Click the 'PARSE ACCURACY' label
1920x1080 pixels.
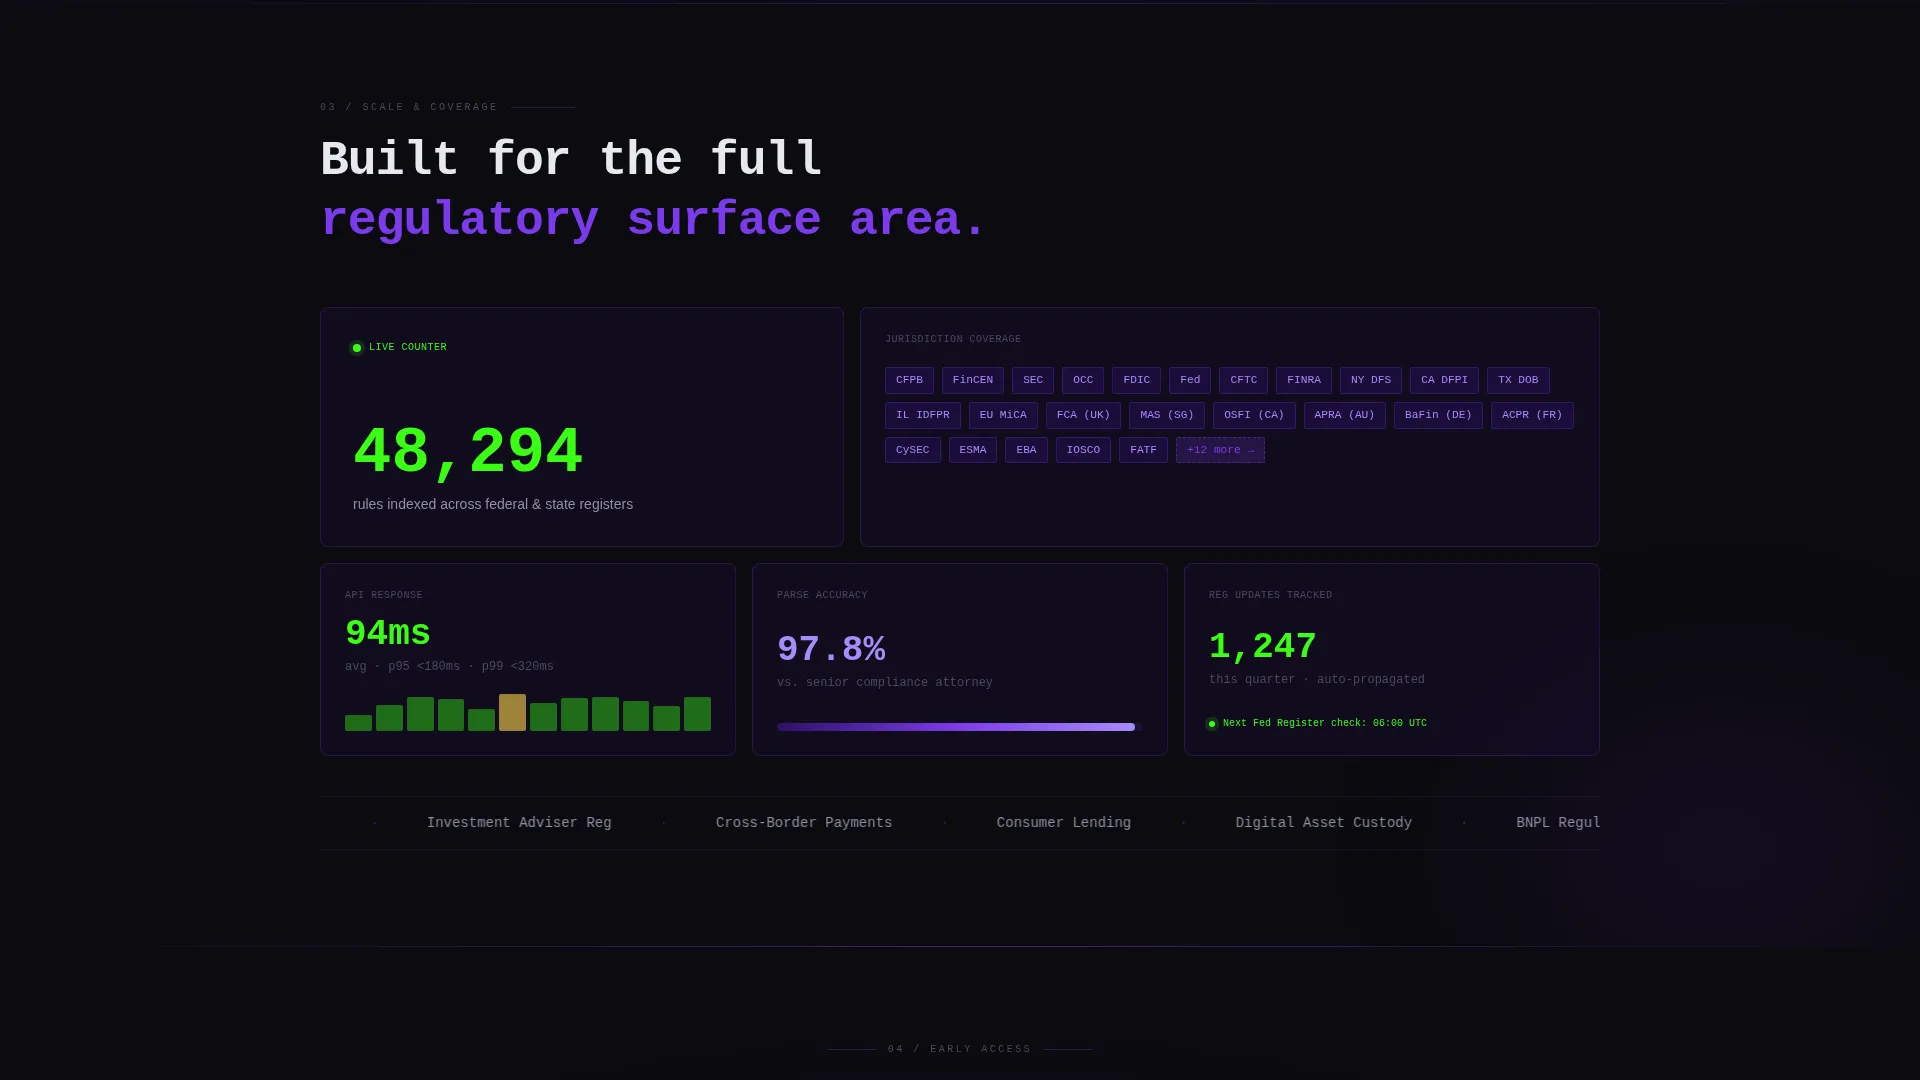click(x=822, y=595)
